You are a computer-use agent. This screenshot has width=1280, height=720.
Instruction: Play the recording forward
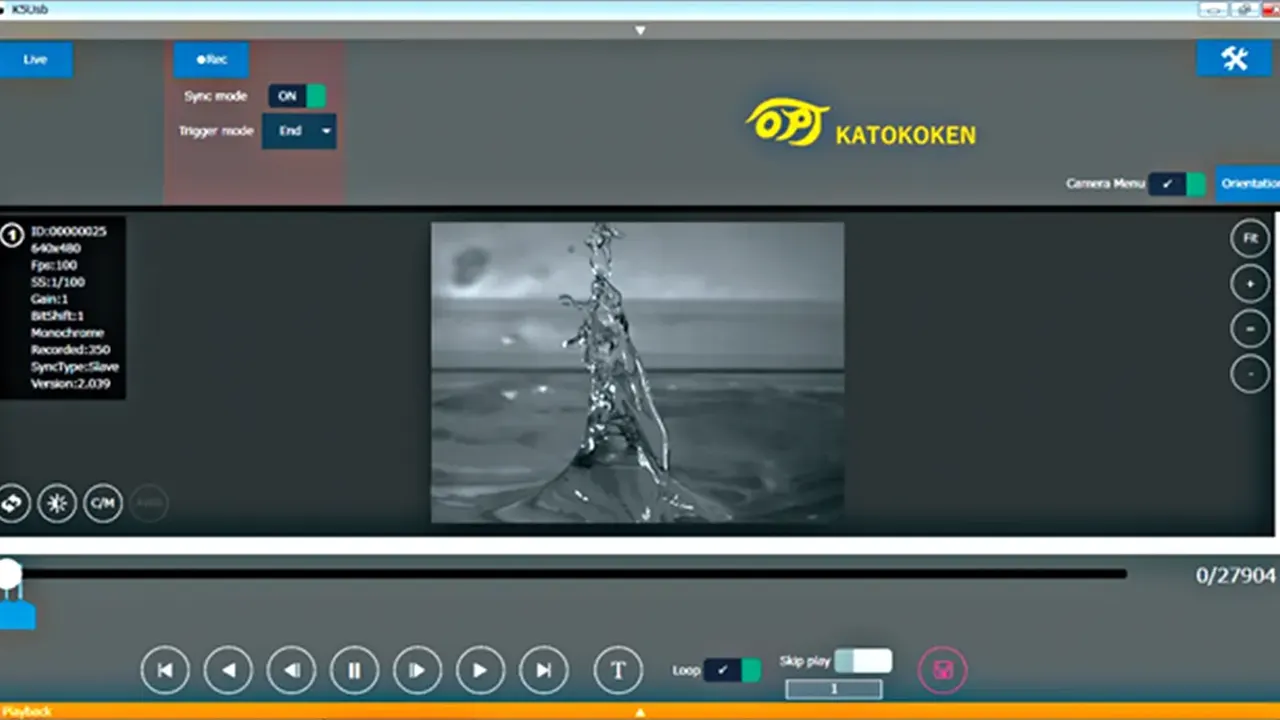[x=480, y=670]
